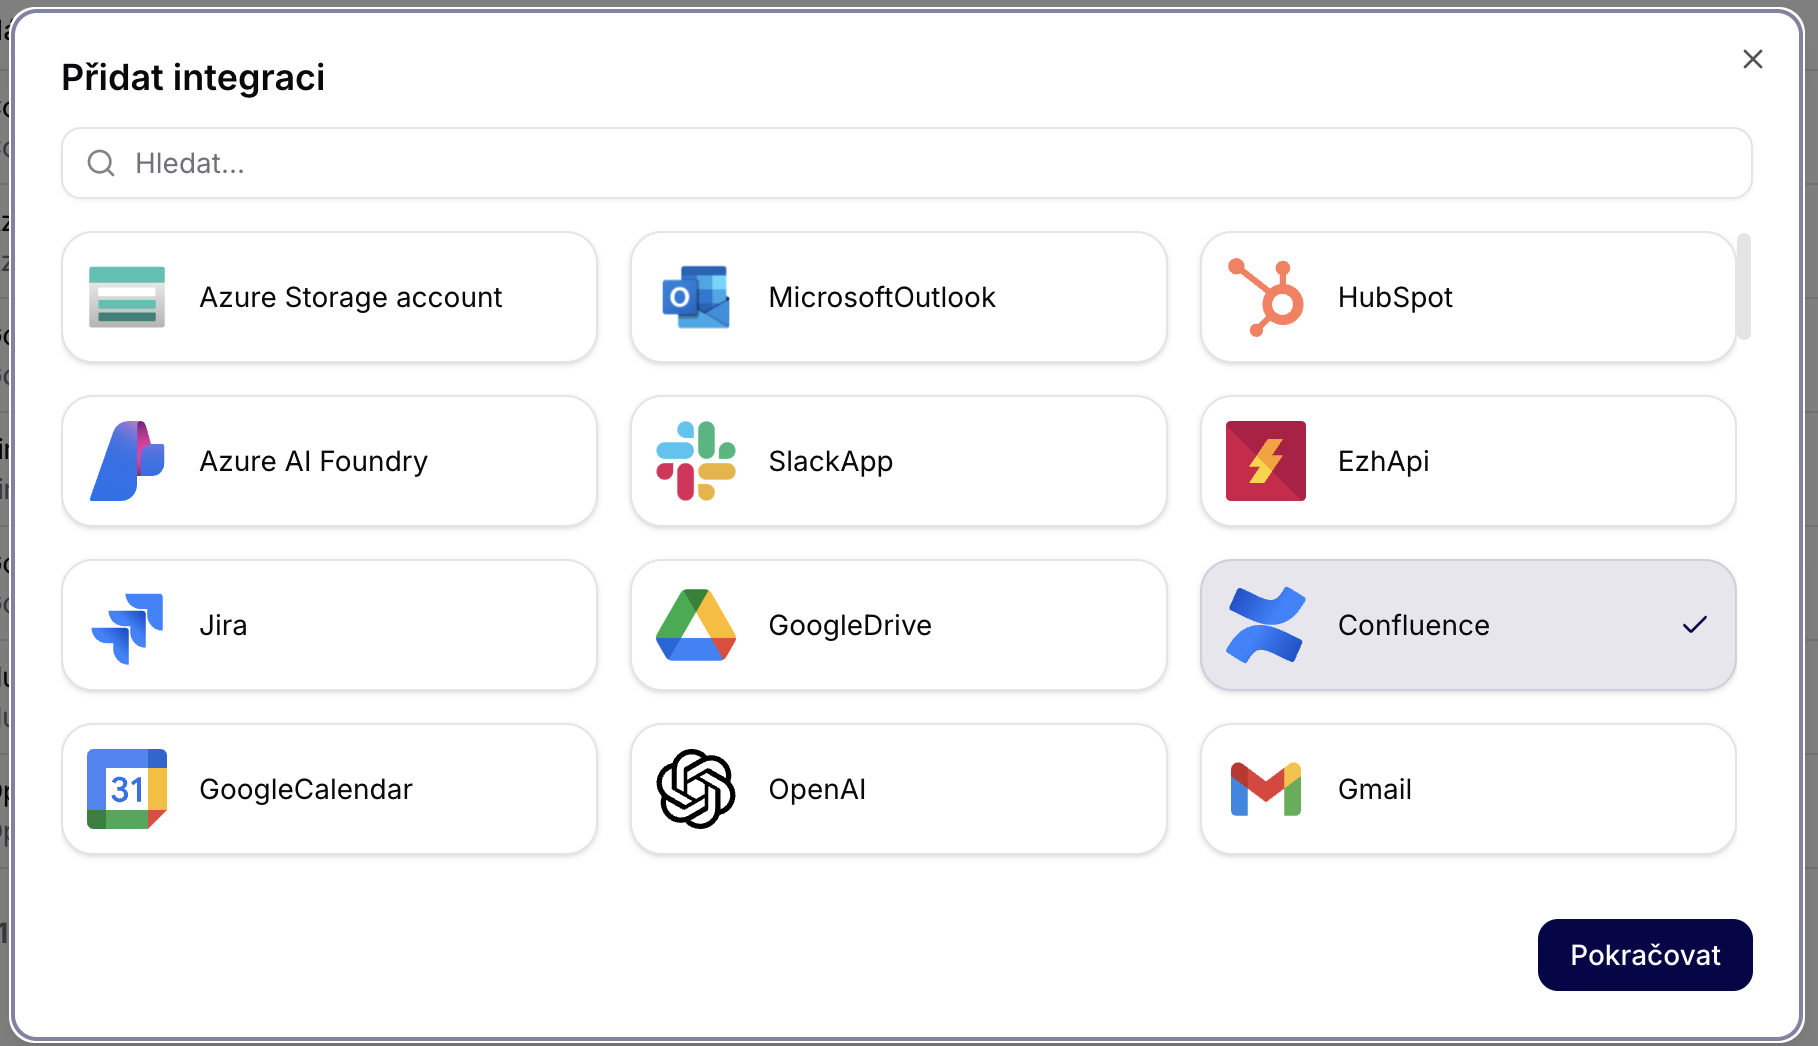The height and width of the screenshot is (1046, 1818).
Task: Select the Gmail integration
Action: (x=1467, y=789)
